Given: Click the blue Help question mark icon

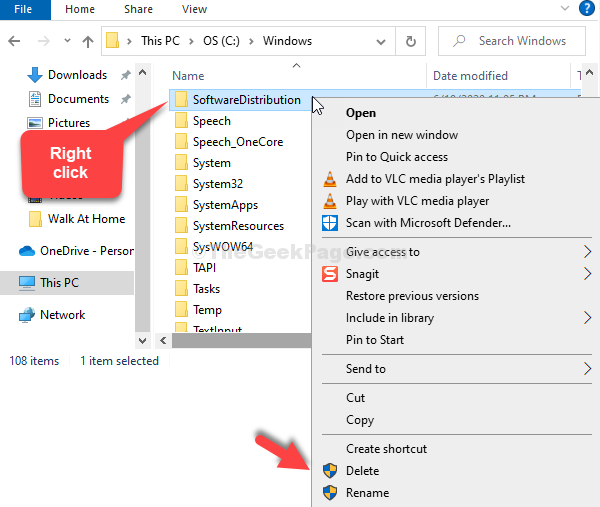Looking at the screenshot, I should coord(587,8).
